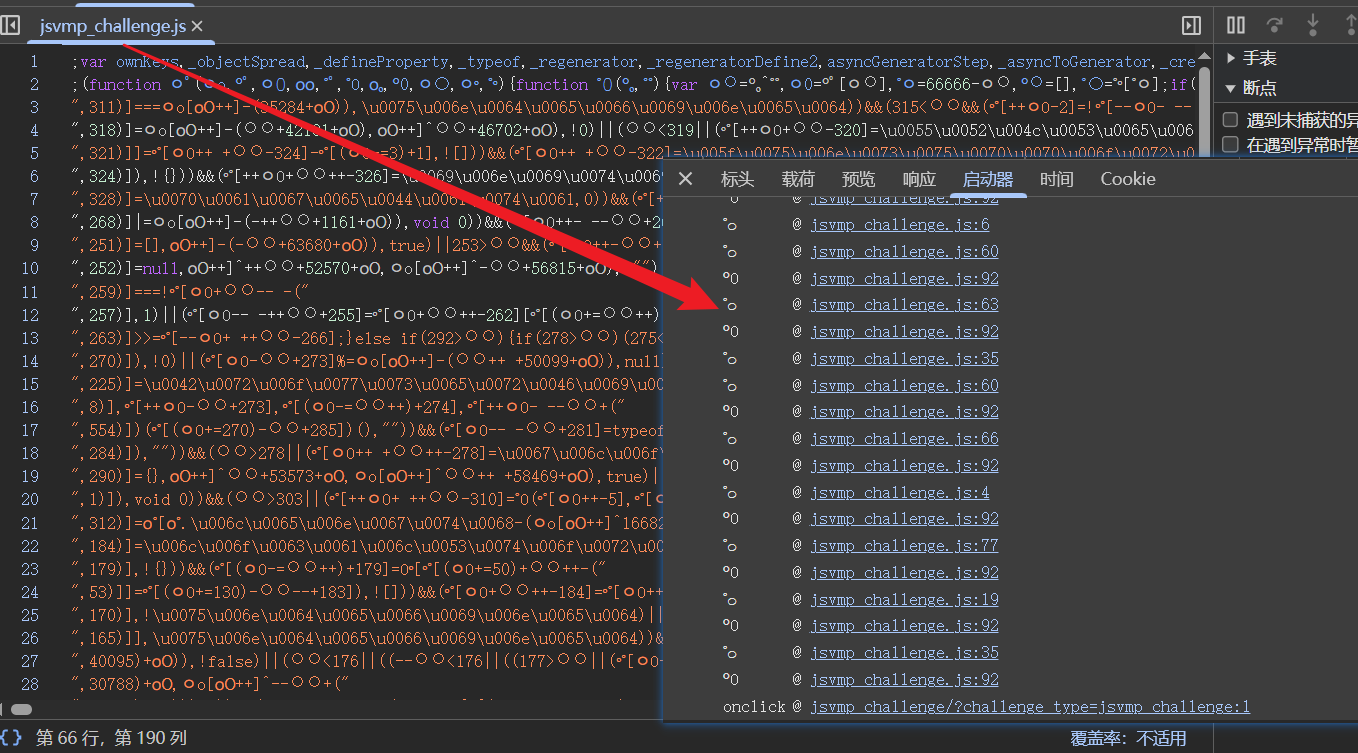Click the pretty print braces icon
The width and height of the screenshot is (1358, 753).
[x=11, y=738]
